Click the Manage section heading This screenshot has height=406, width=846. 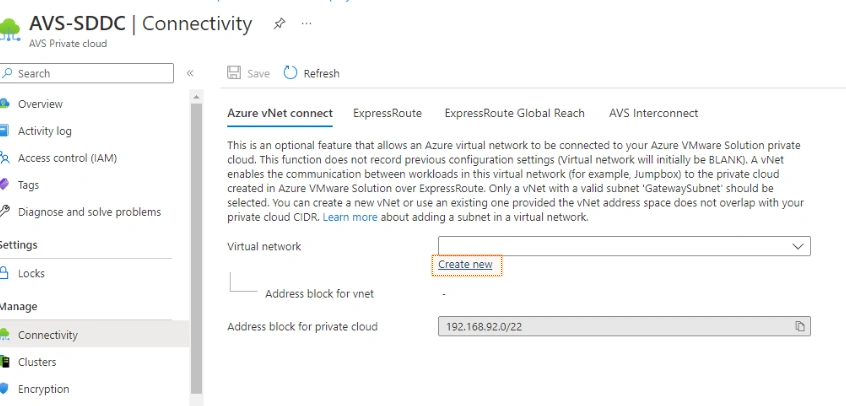point(18,307)
